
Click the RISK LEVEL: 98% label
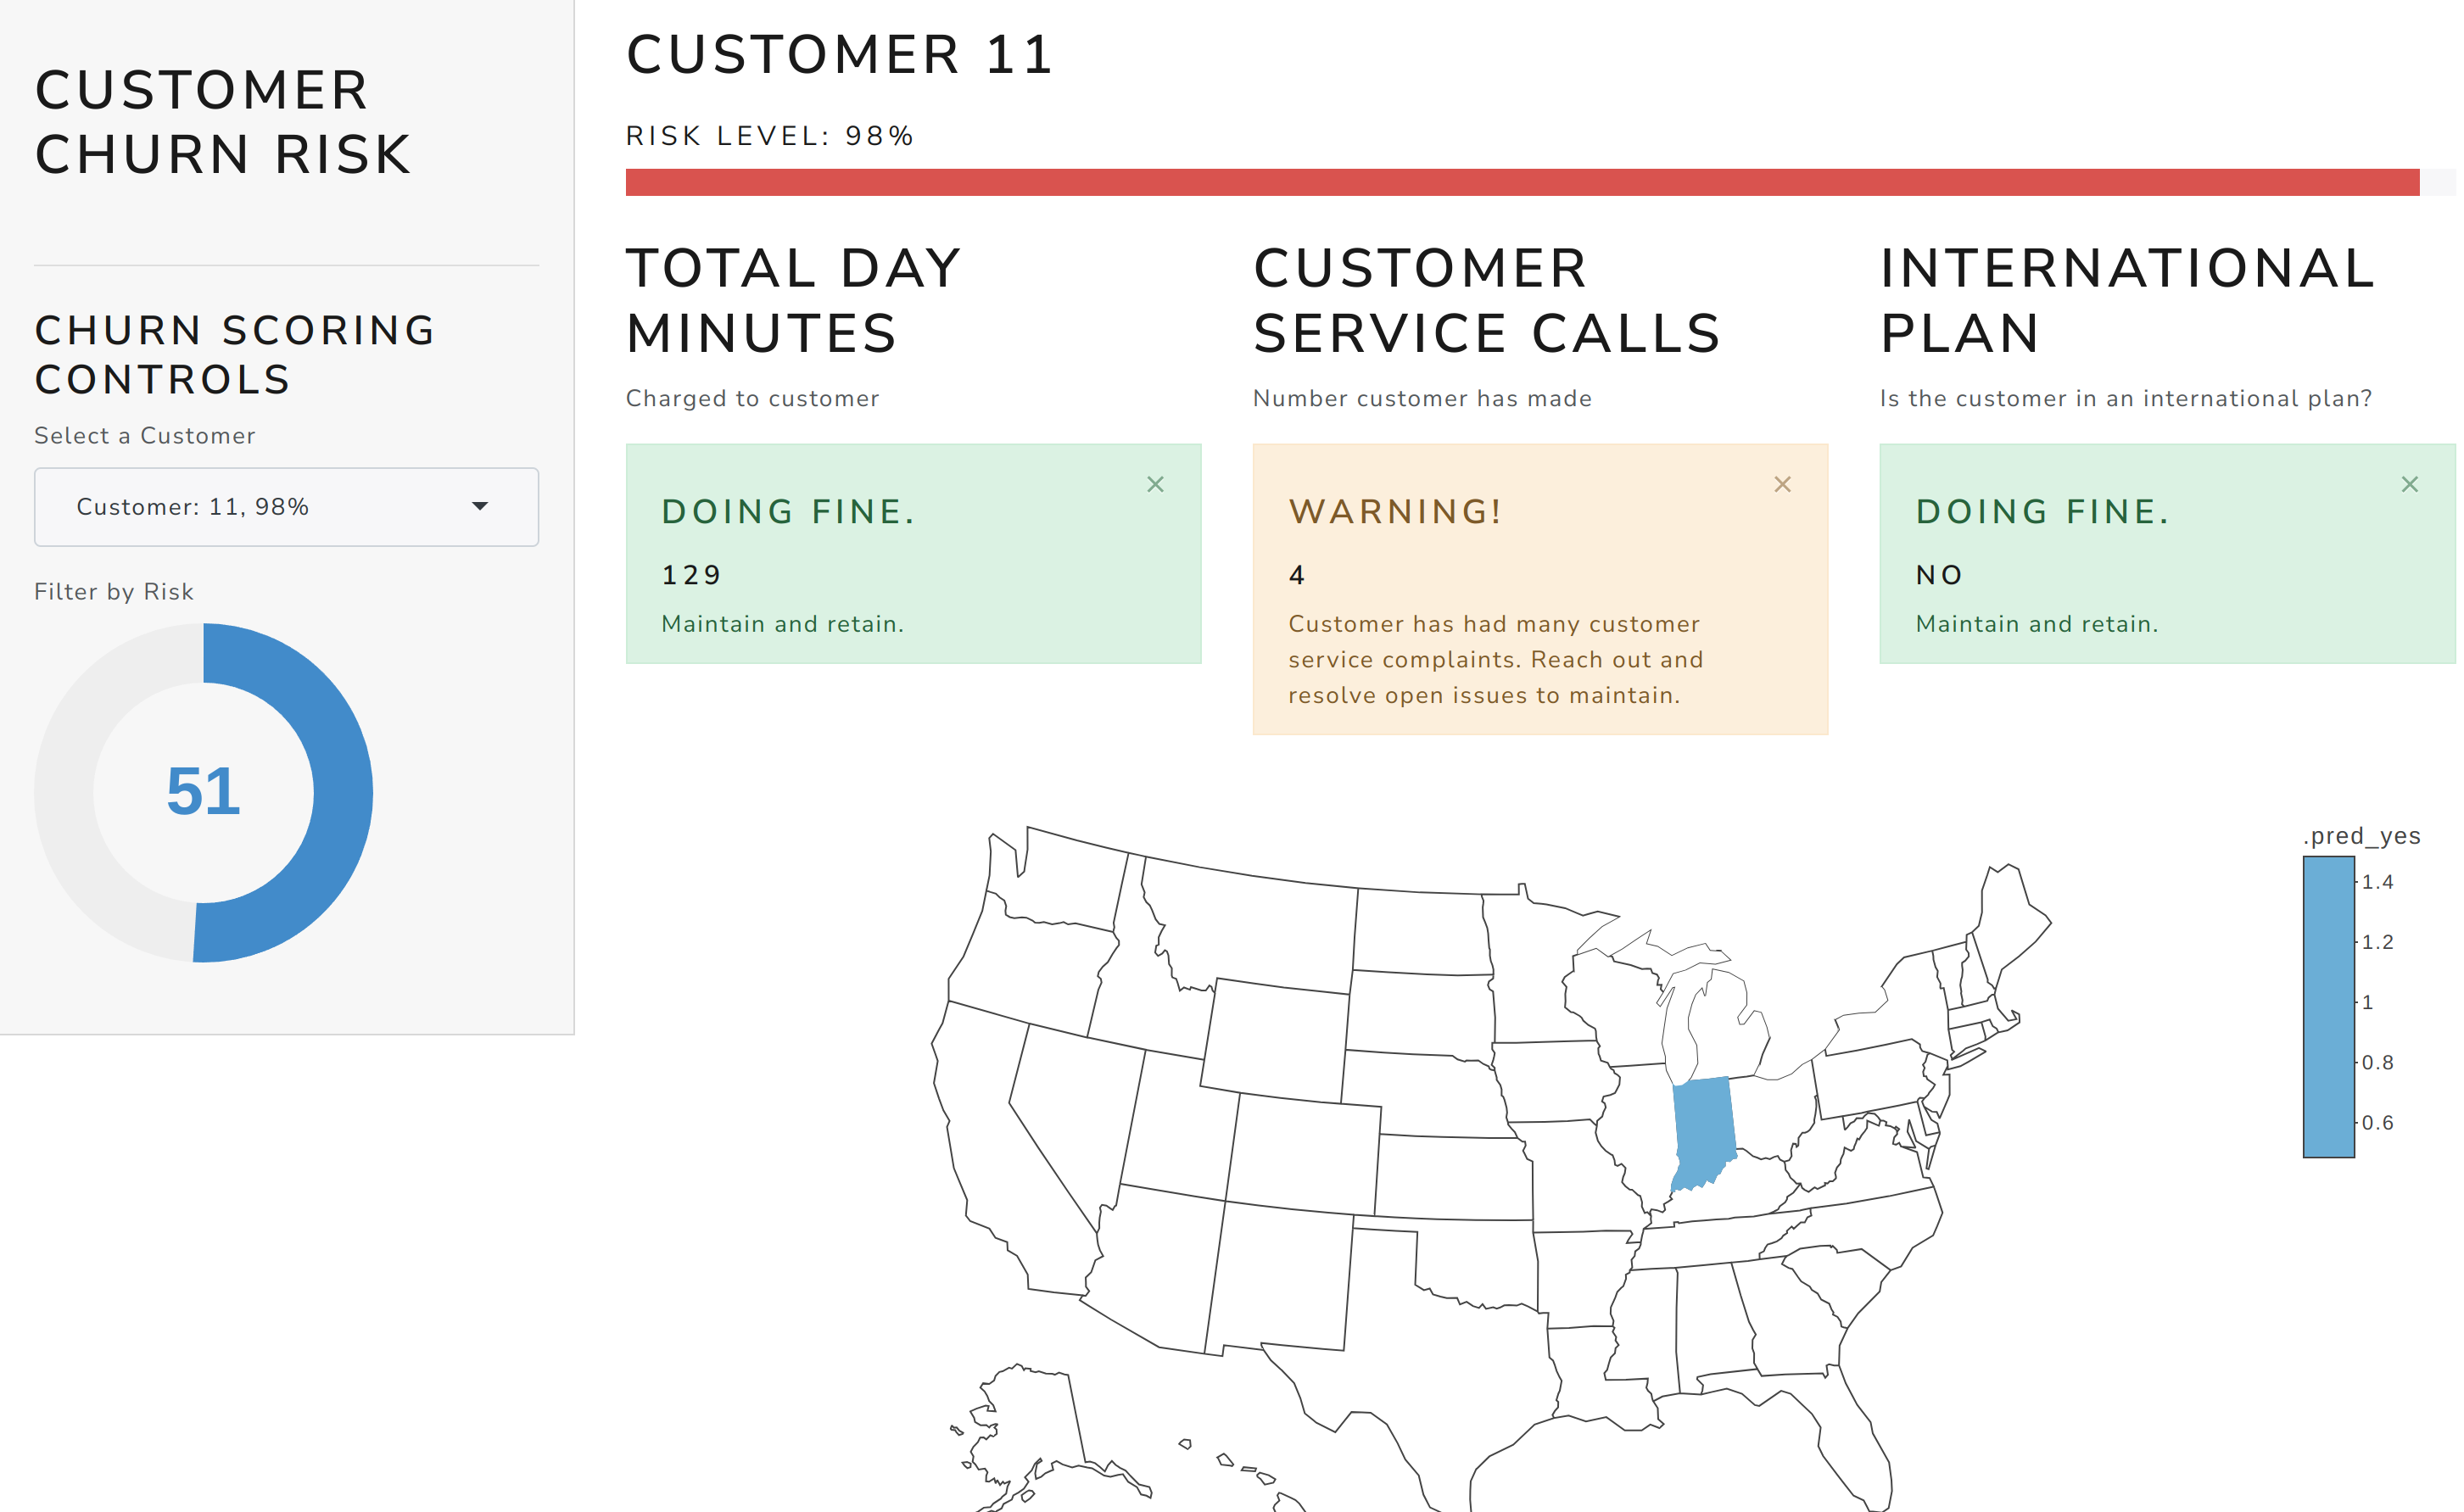[770, 134]
